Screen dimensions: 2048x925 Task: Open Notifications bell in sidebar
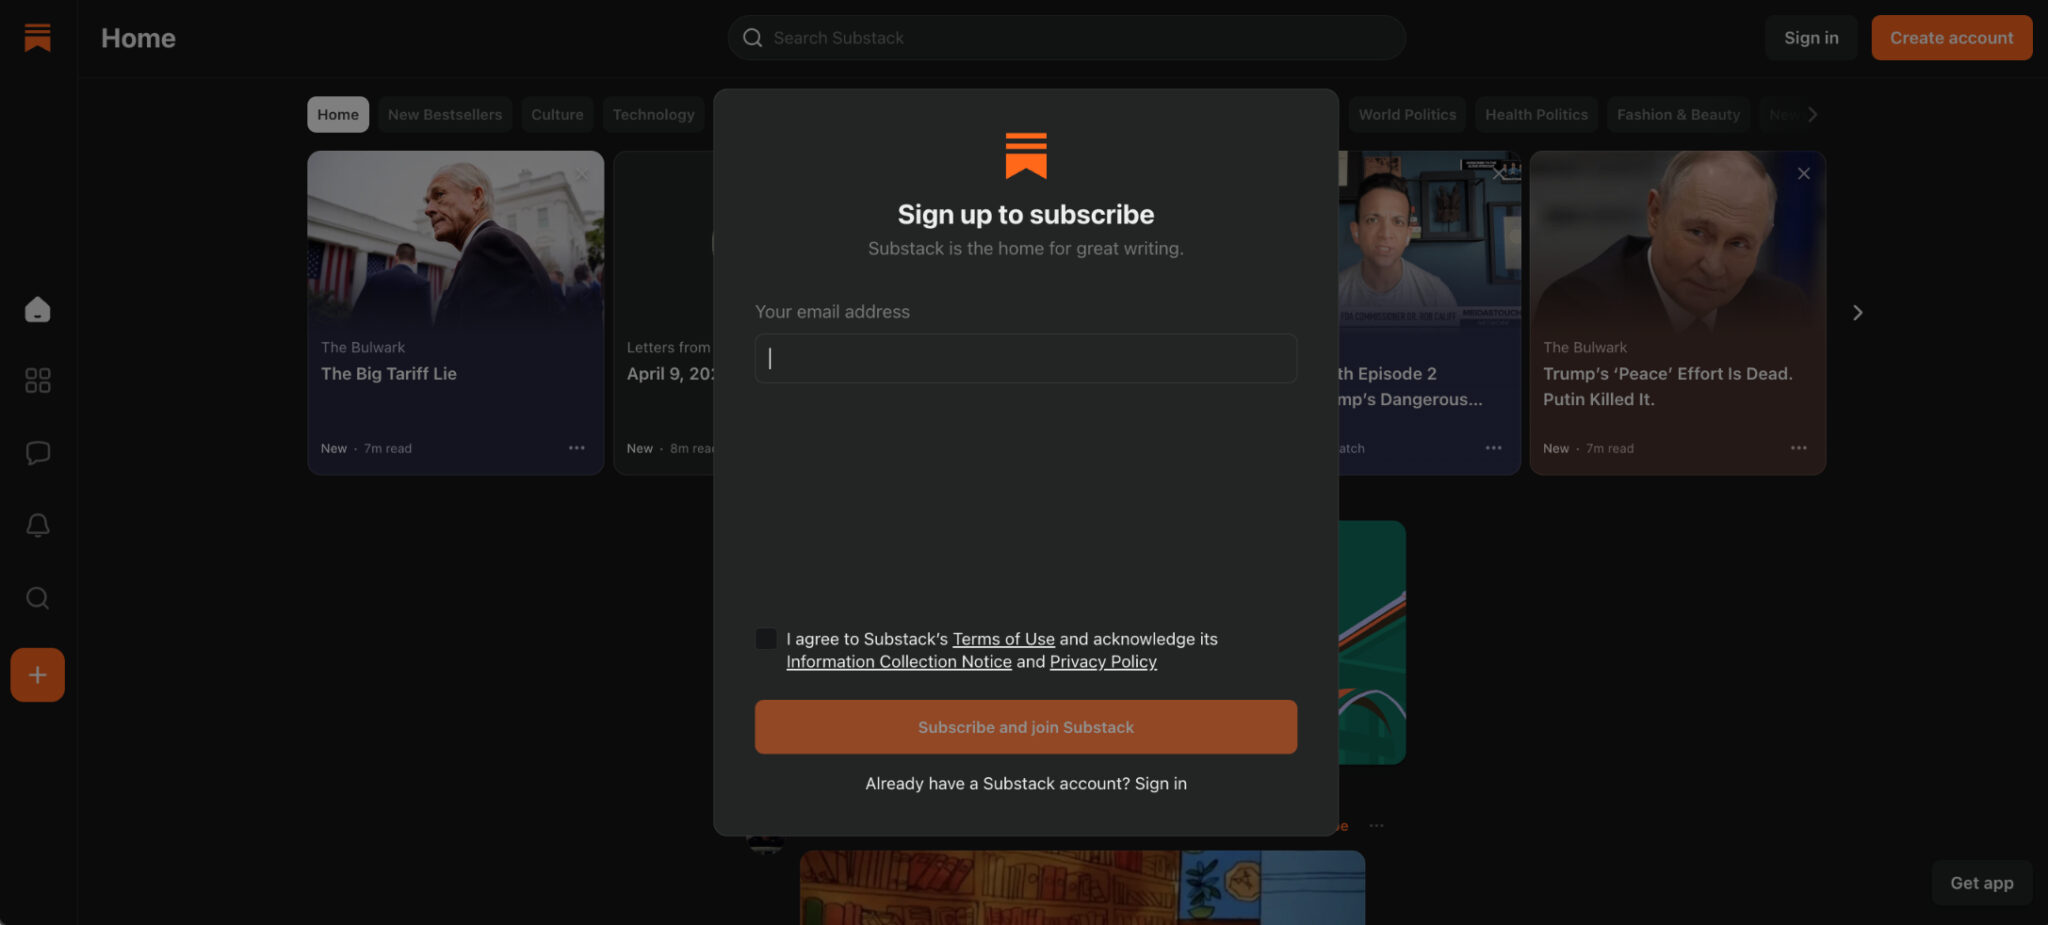[x=37, y=525]
